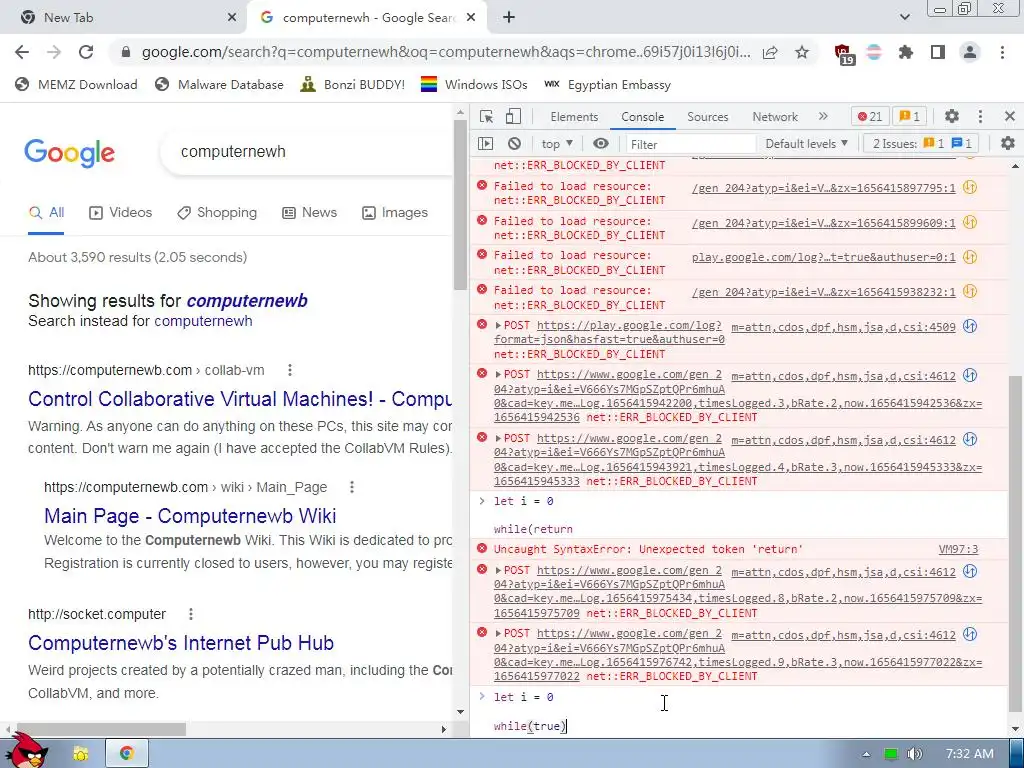Open the VM97:3 source link
This screenshot has height=768, width=1024.
point(958,549)
